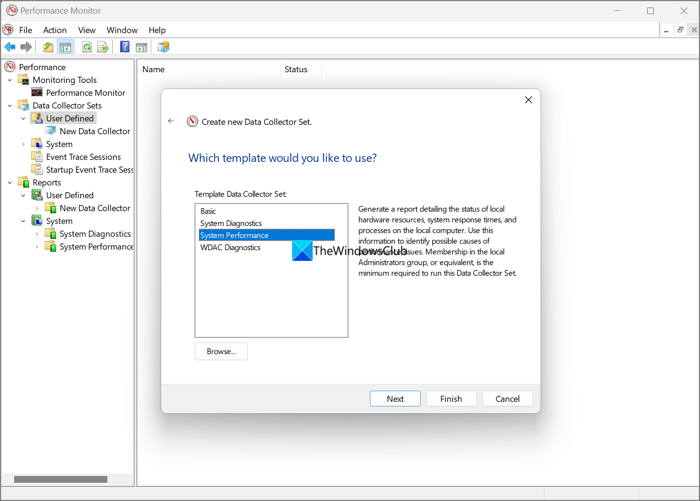Click the Back arrow toolbar icon
This screenshot has height=501, width=700.
pyautogui.click(x=10, y=47)
